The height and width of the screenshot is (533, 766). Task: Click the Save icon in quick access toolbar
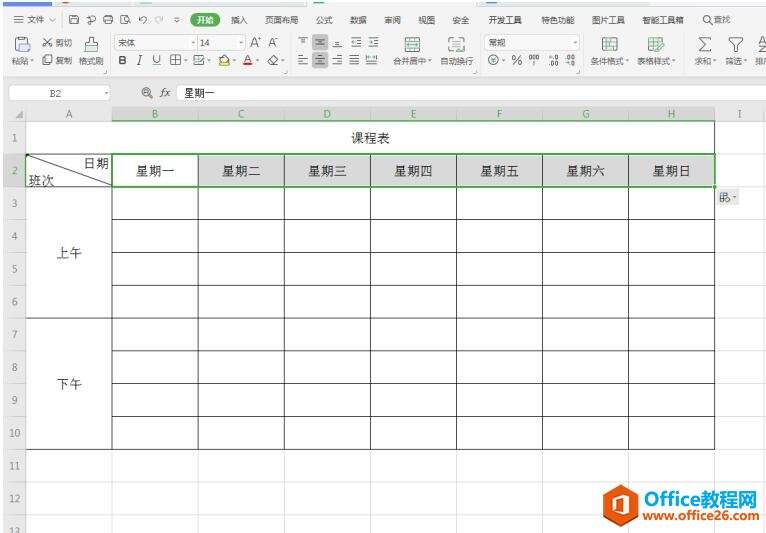pyautogui.click(x=74, y=20)
